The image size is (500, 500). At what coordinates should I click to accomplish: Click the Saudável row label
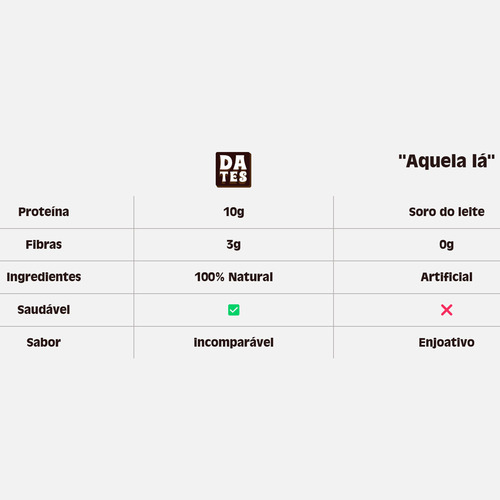[x=44, y=310]
